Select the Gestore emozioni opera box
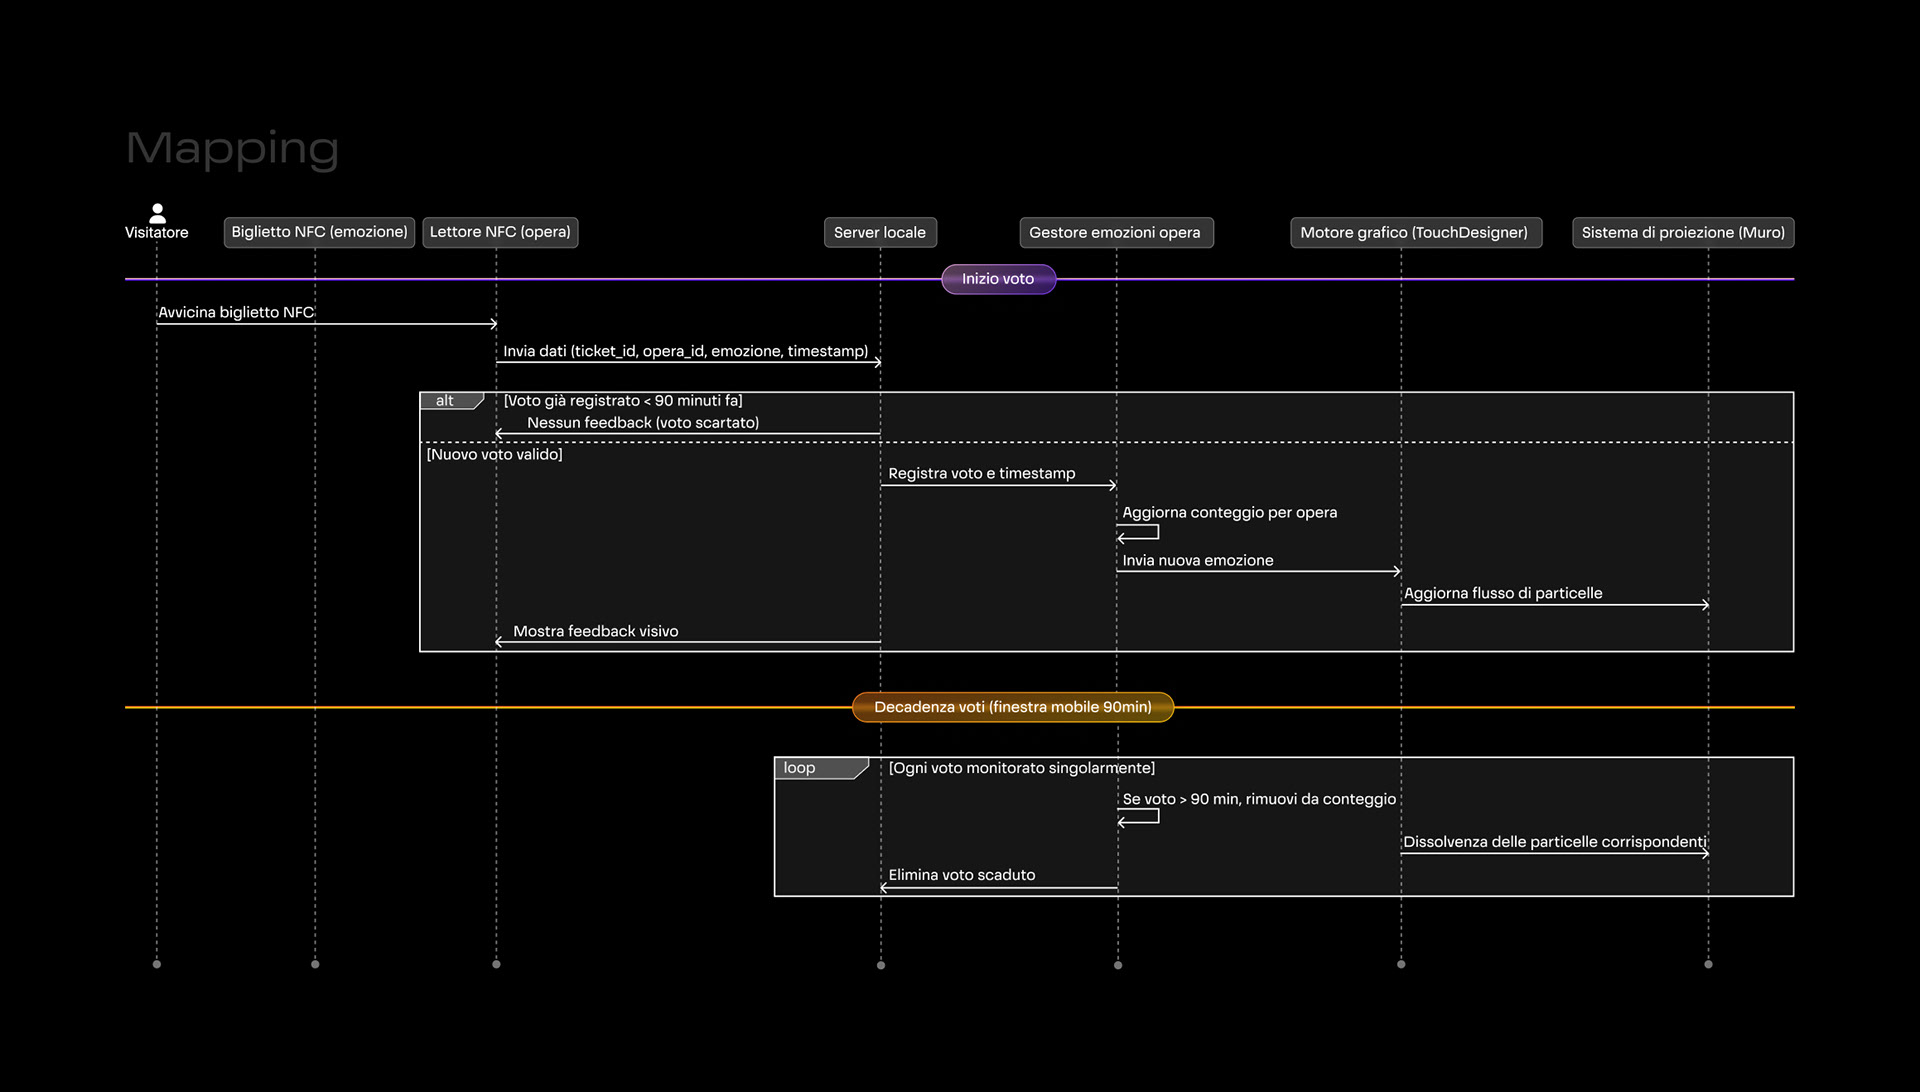The width and height of the screenshot is (1920, 1092). (x=1116, y=232)
